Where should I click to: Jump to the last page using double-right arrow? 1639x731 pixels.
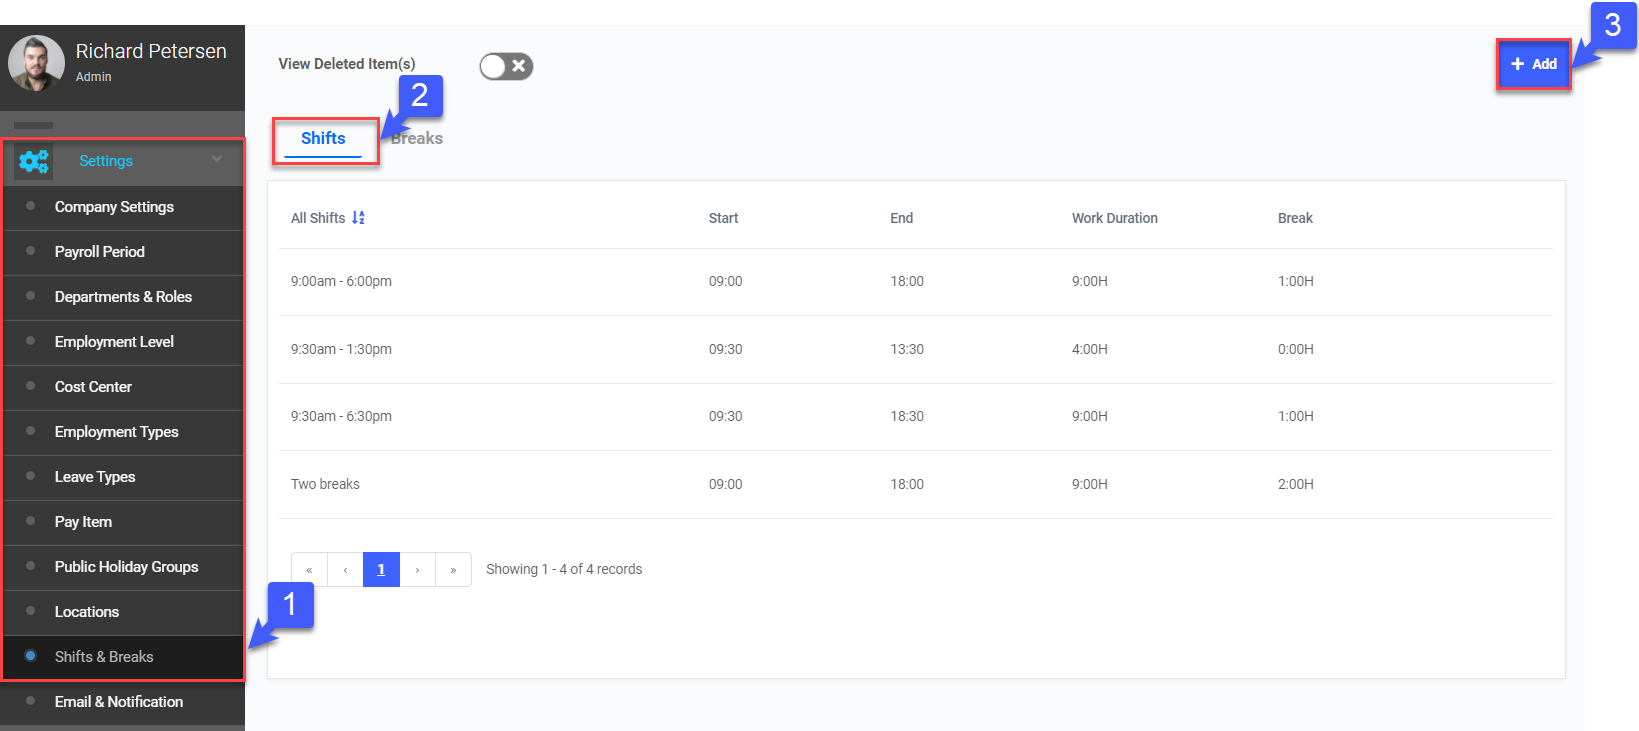coord(453,570)
